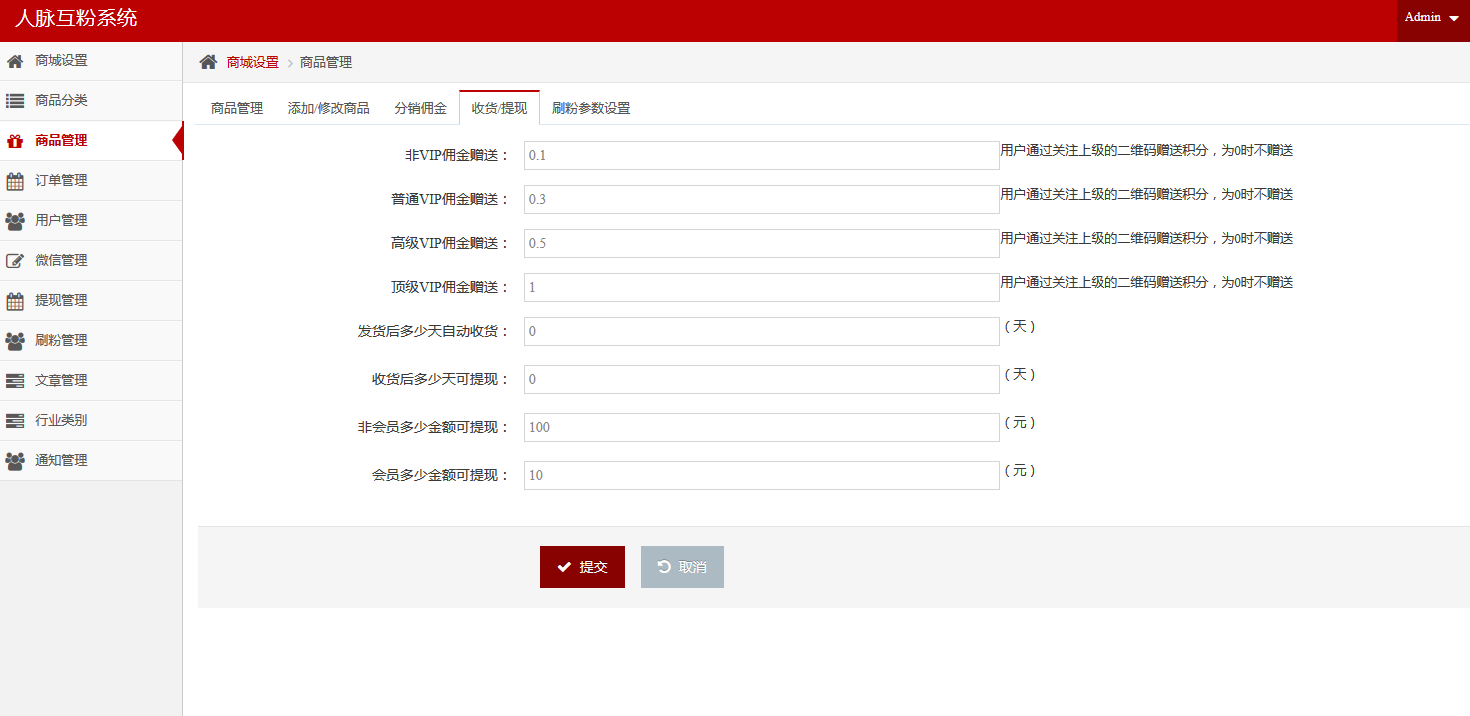Focus the 非VIP佣金赠送 input field
The height and width of the screenshot is (716, 1470).
(761, 155)
